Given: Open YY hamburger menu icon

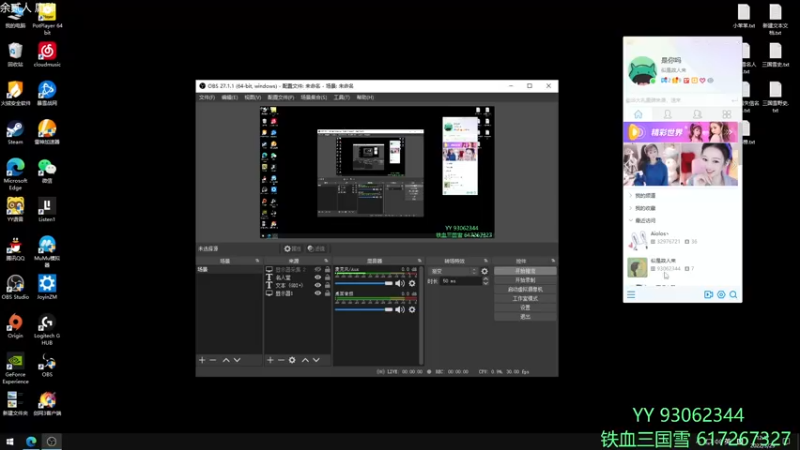Looking at the screenshot, I should 631,294.
